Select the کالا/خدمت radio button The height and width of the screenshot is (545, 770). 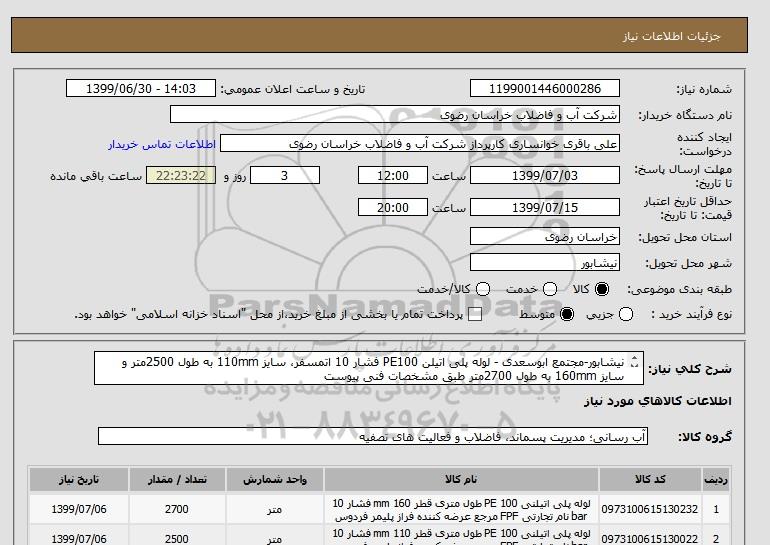pyautogui.click(x=483, y=289)
